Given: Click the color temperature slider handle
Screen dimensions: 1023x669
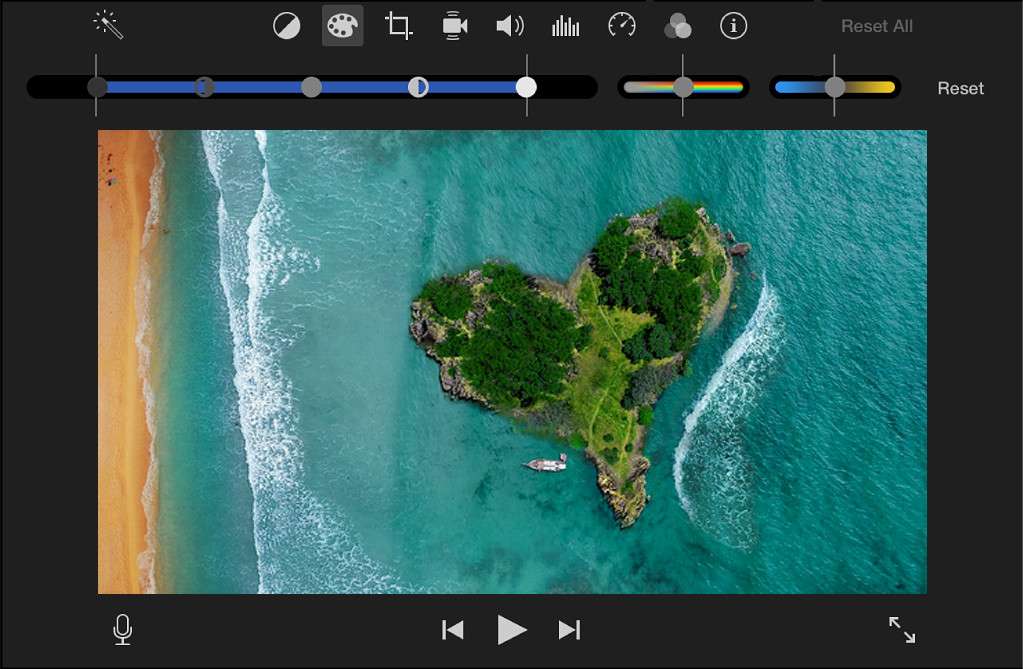Looking at the screenshot, I should coord(835,87).
